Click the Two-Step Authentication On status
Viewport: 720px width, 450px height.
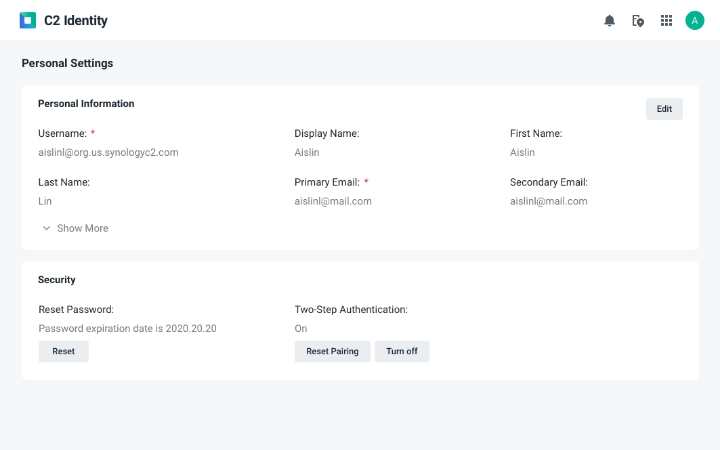(301, 329)
